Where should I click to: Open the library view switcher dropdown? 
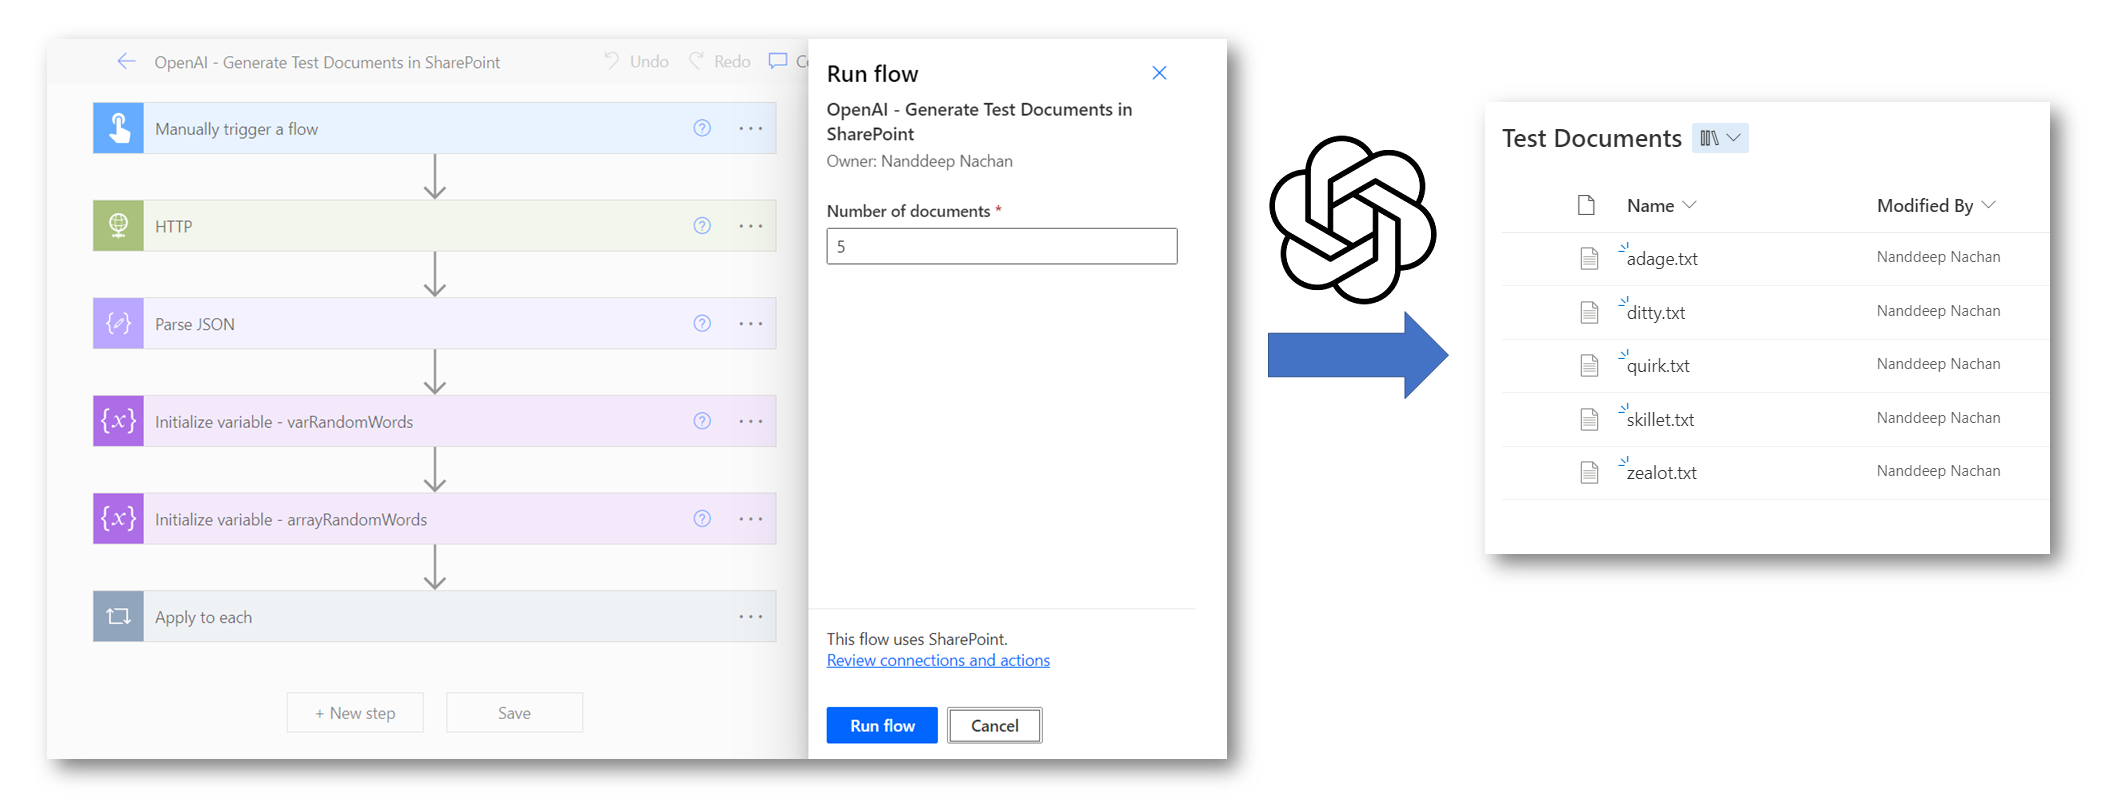coord(1720,138)
